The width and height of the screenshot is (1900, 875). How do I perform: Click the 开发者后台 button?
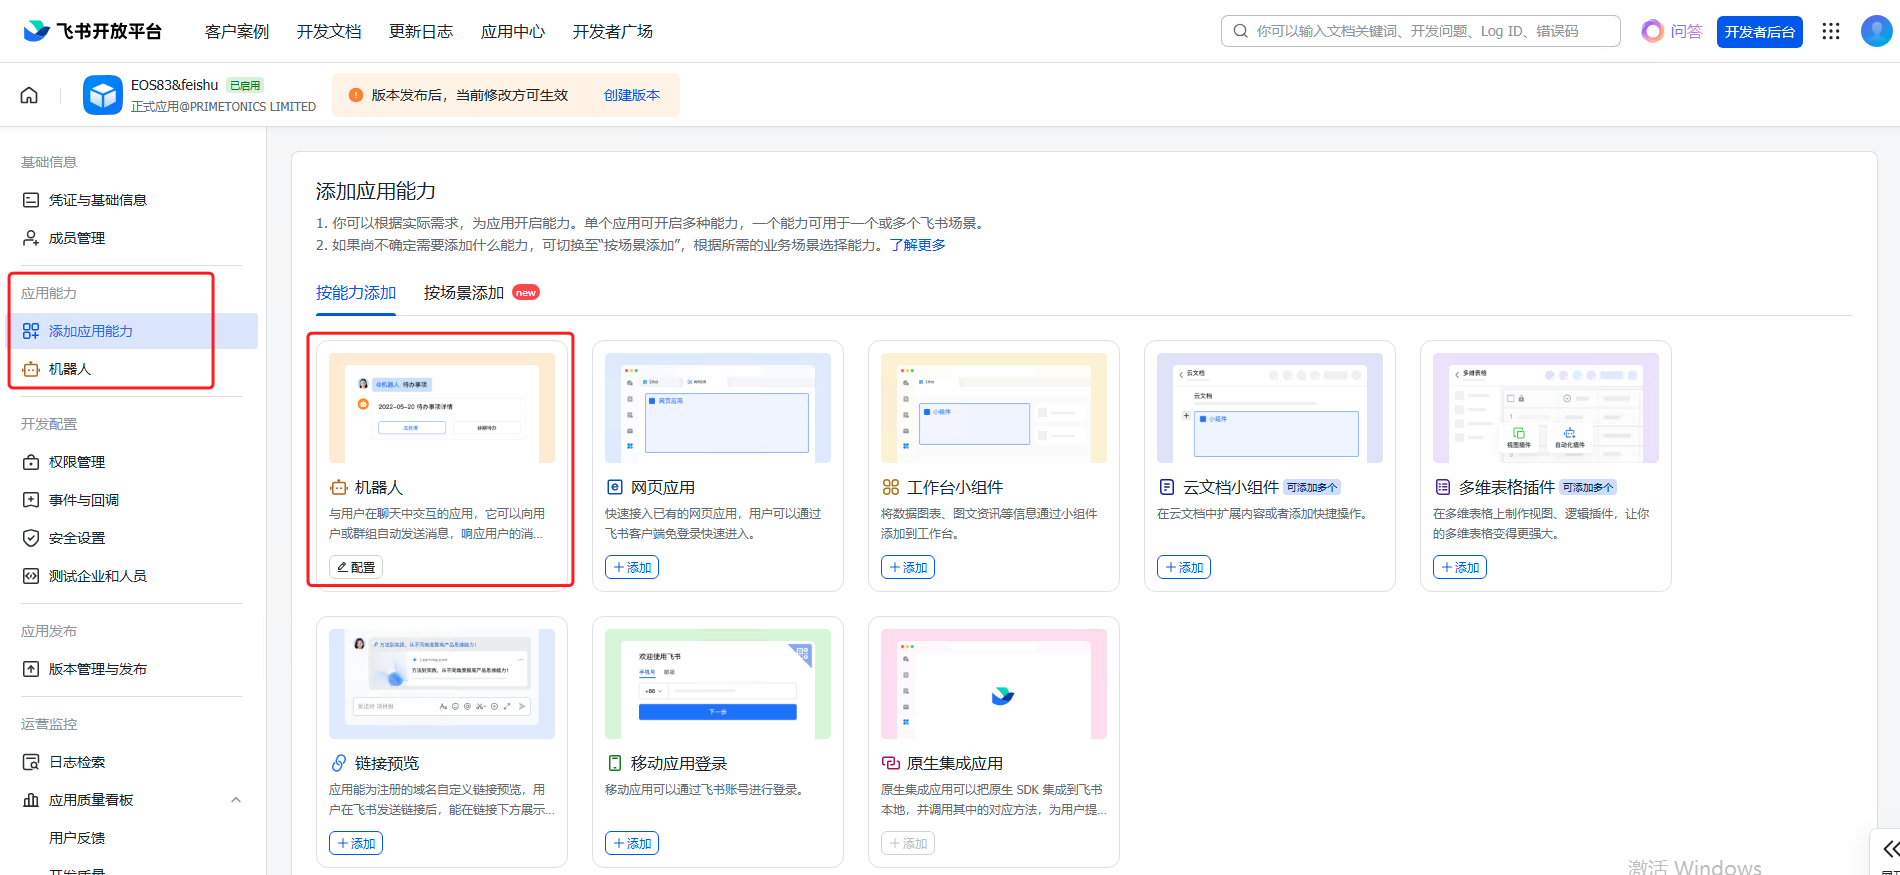[x=1759, y=32]
